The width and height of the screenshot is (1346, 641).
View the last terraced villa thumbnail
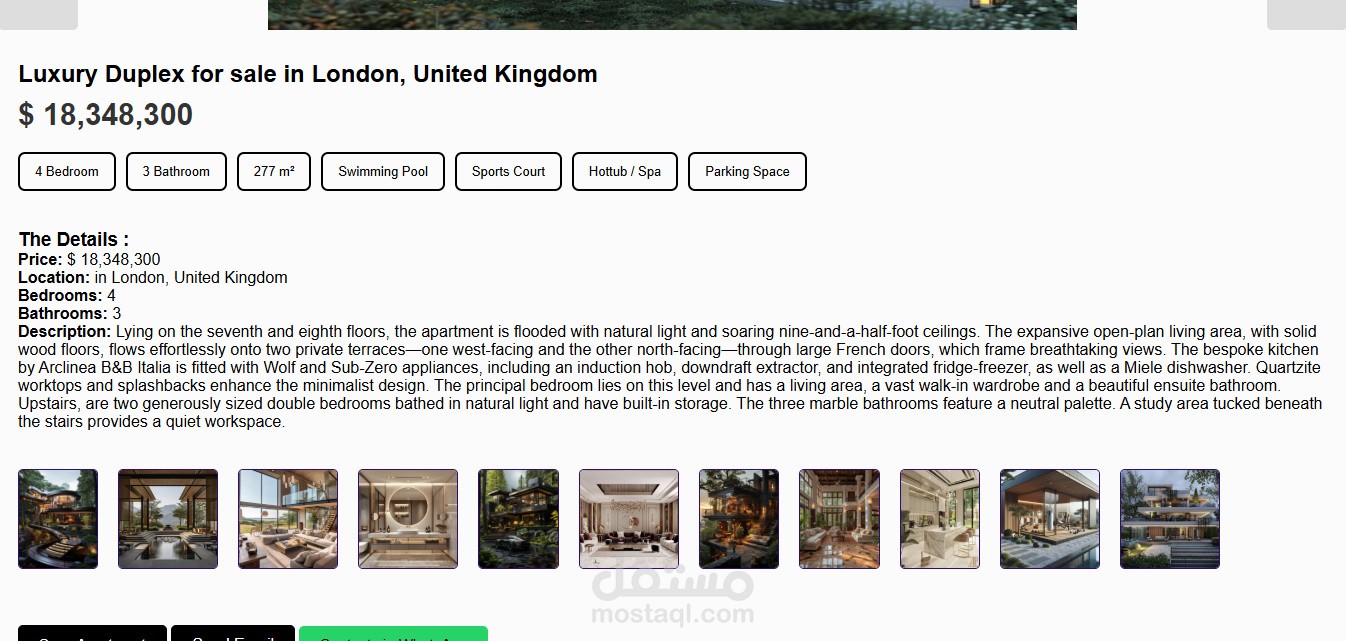click(1170, 519)
